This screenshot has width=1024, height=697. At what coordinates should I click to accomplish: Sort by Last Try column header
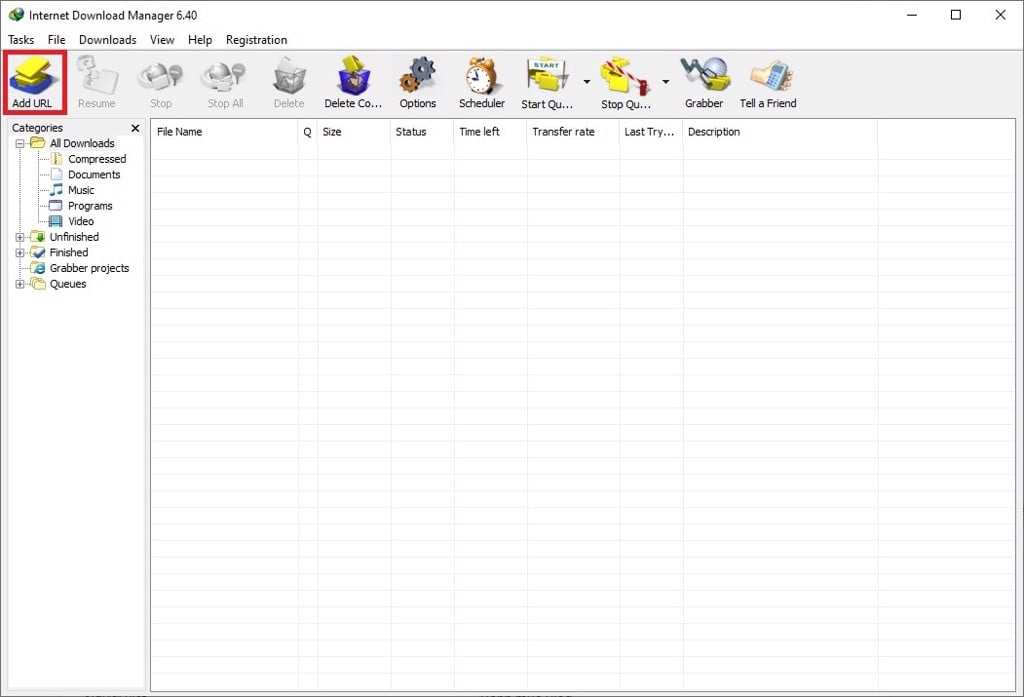pyautogui.click(x=651, y=132)
